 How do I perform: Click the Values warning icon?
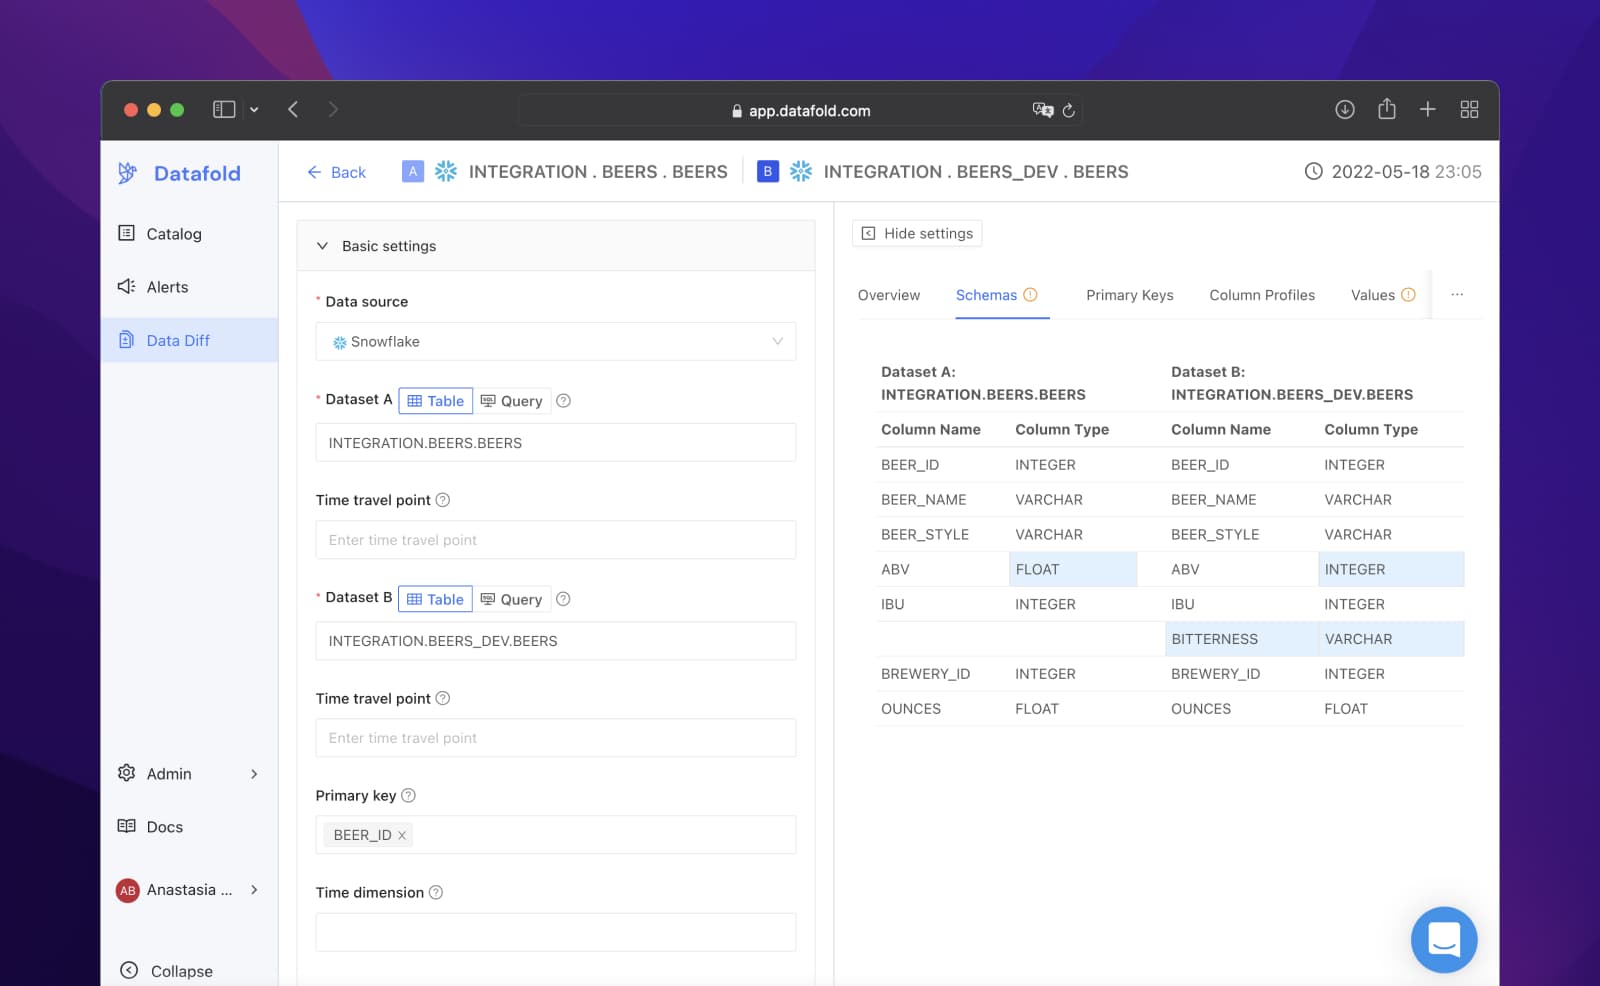click(x=1408, y=295)
